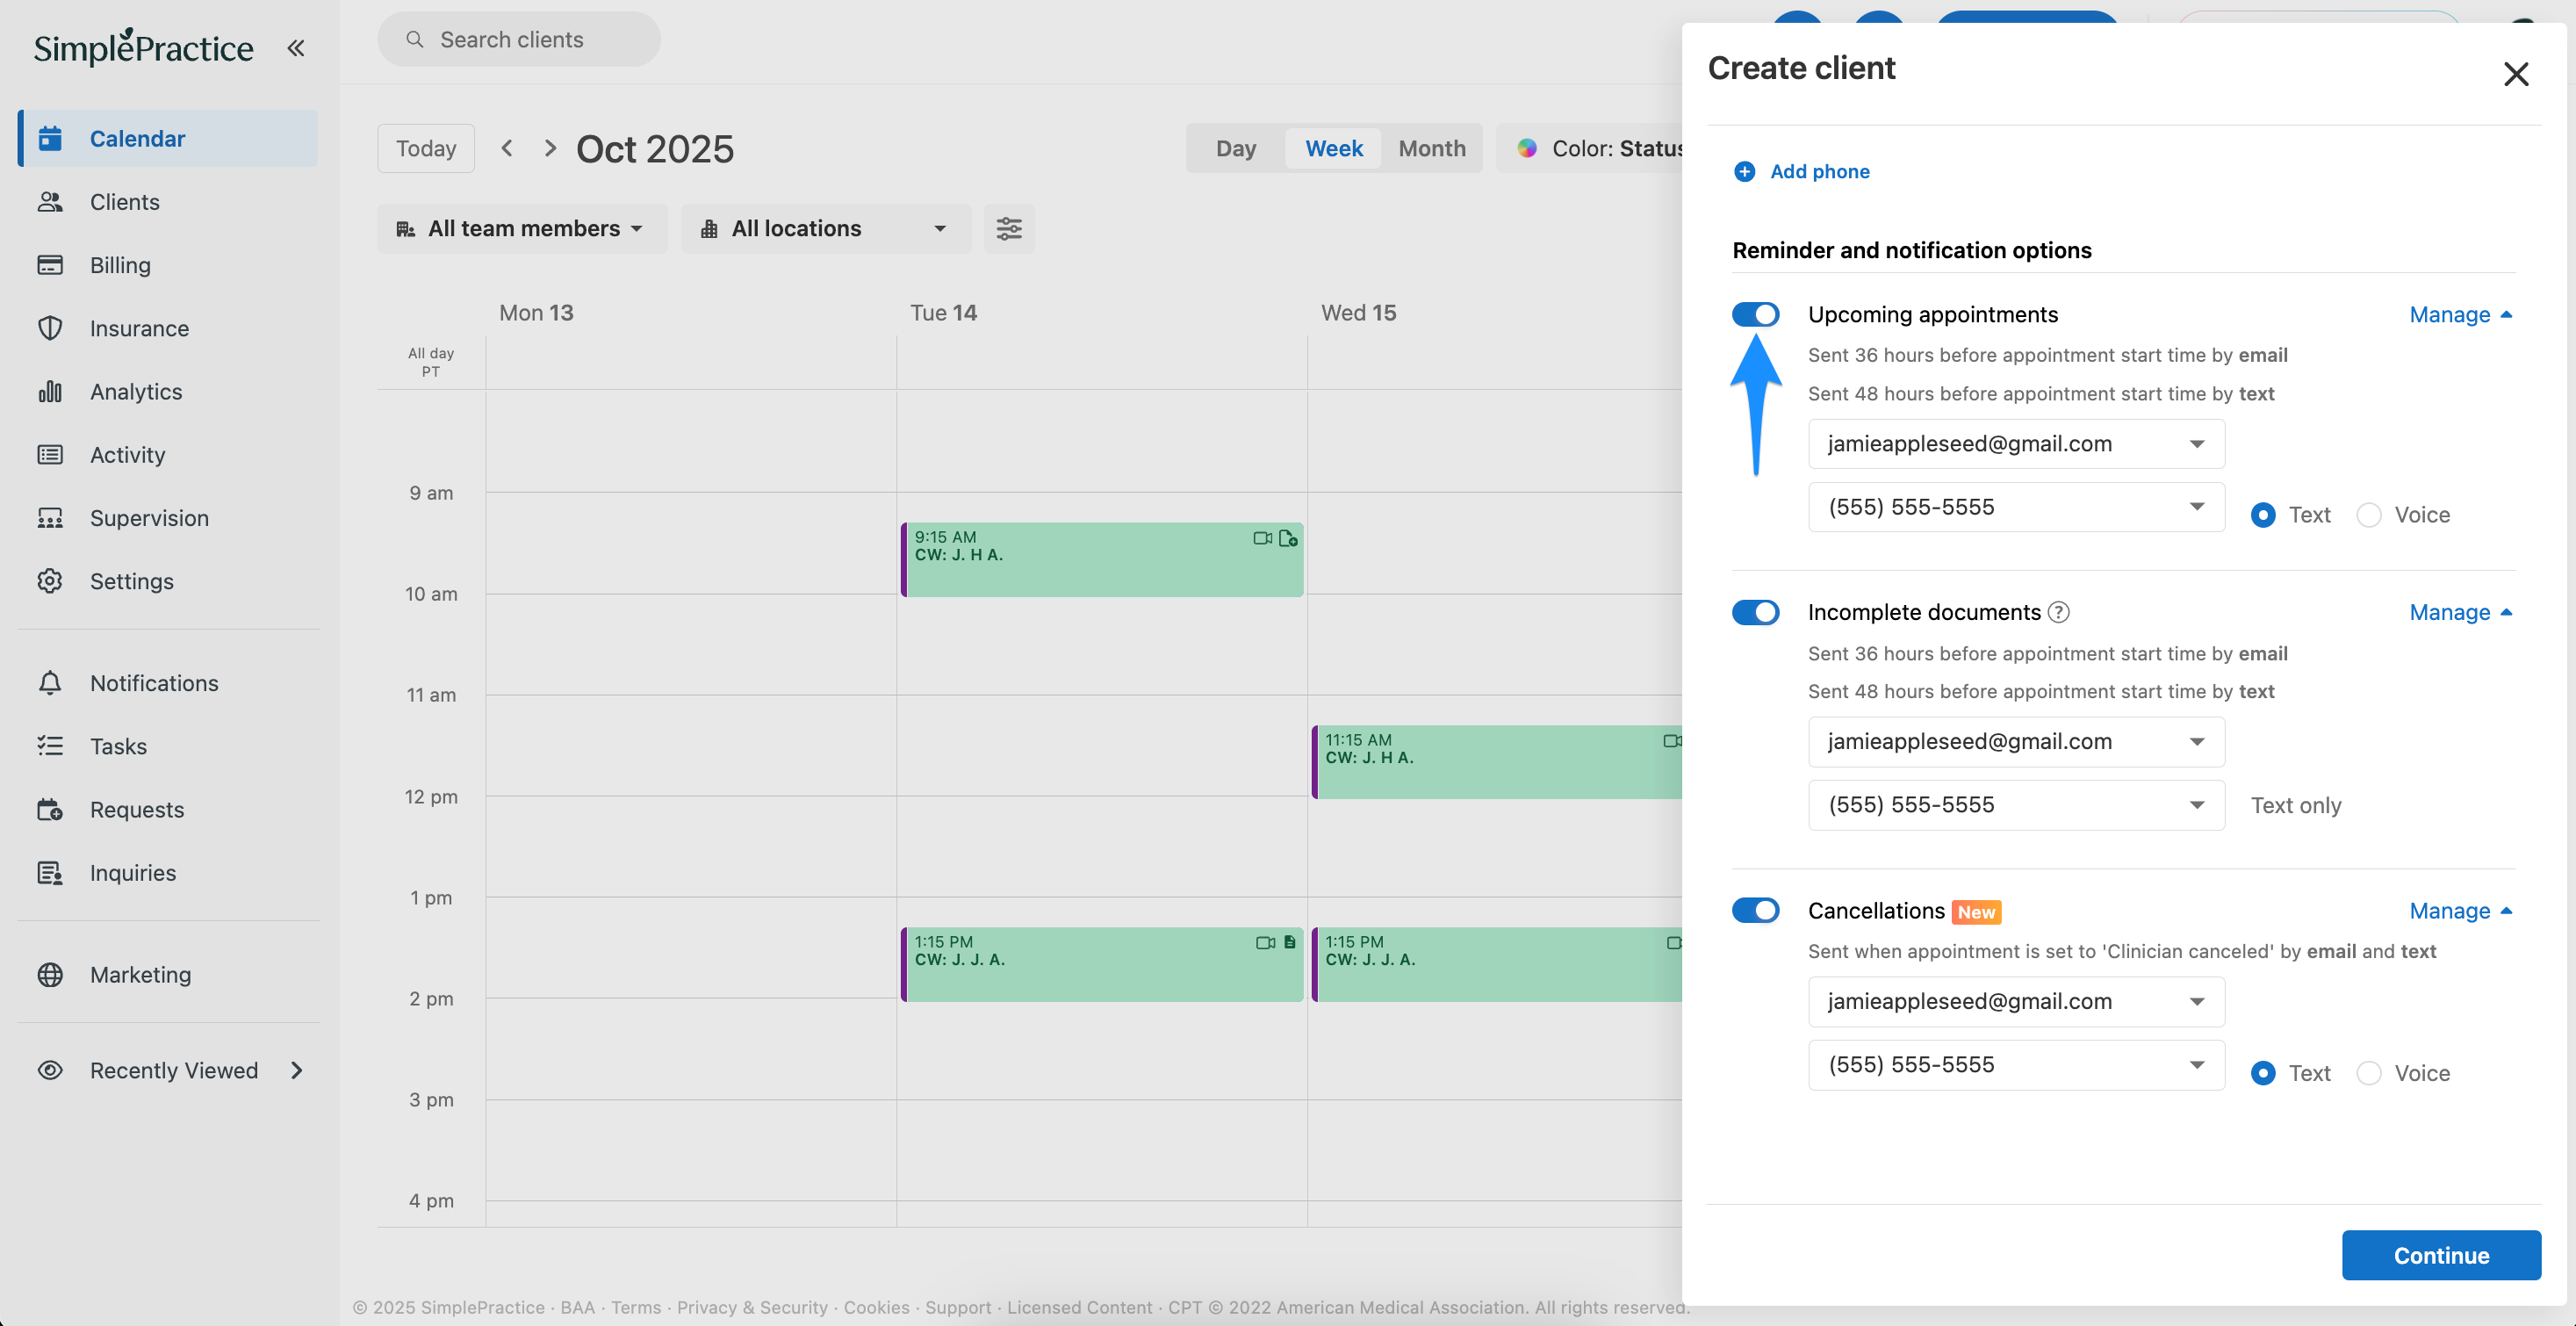Close the Create client panel
Screen dimensions: 2576x1326
[x=2516, y=74]
